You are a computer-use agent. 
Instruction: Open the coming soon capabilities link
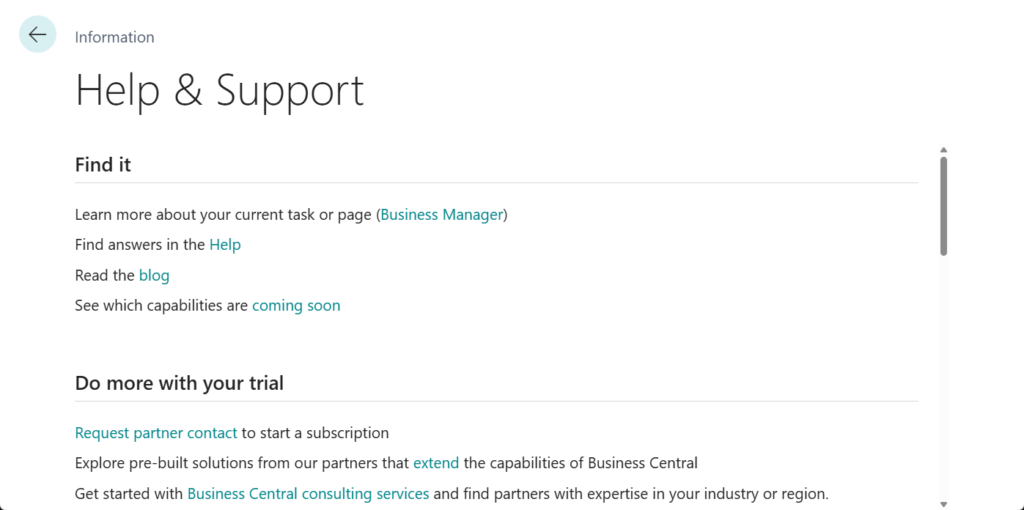click(296, 305)
